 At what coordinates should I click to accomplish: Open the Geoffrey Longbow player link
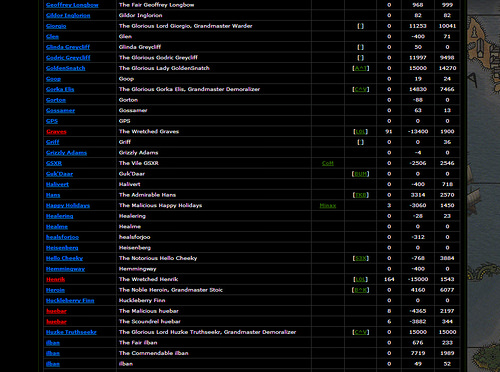(x=72, y=5)
